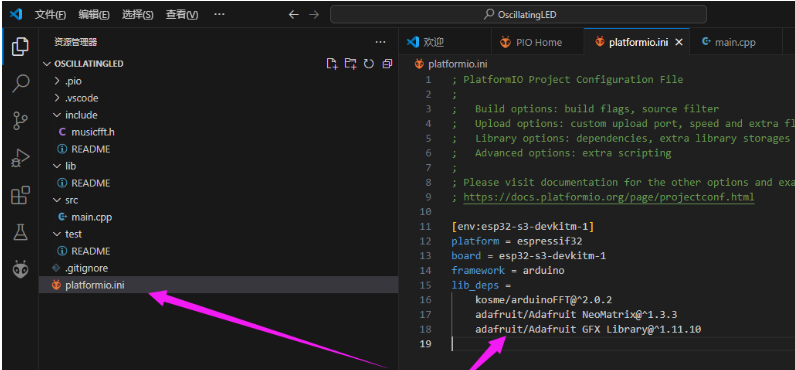This screenshot has width=795, height=370.
Task: Go forward in navigation history
Action: [314, 15]
